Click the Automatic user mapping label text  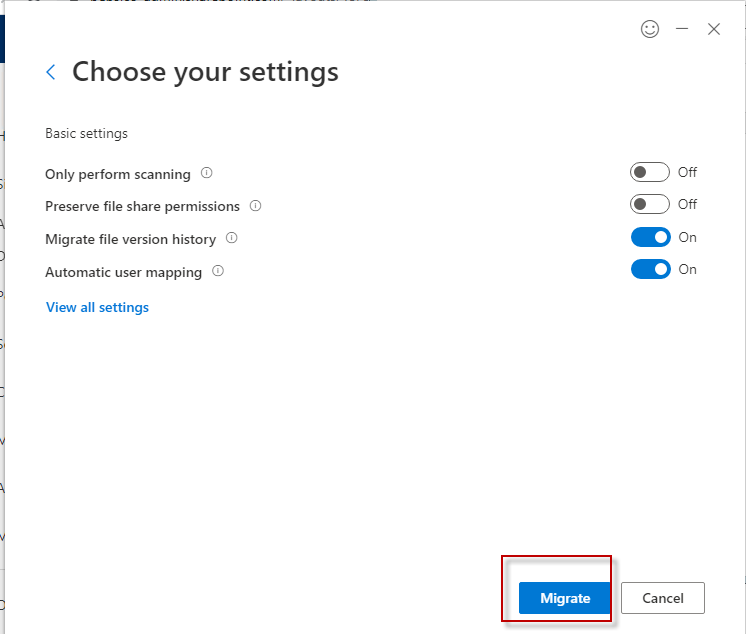123,272
